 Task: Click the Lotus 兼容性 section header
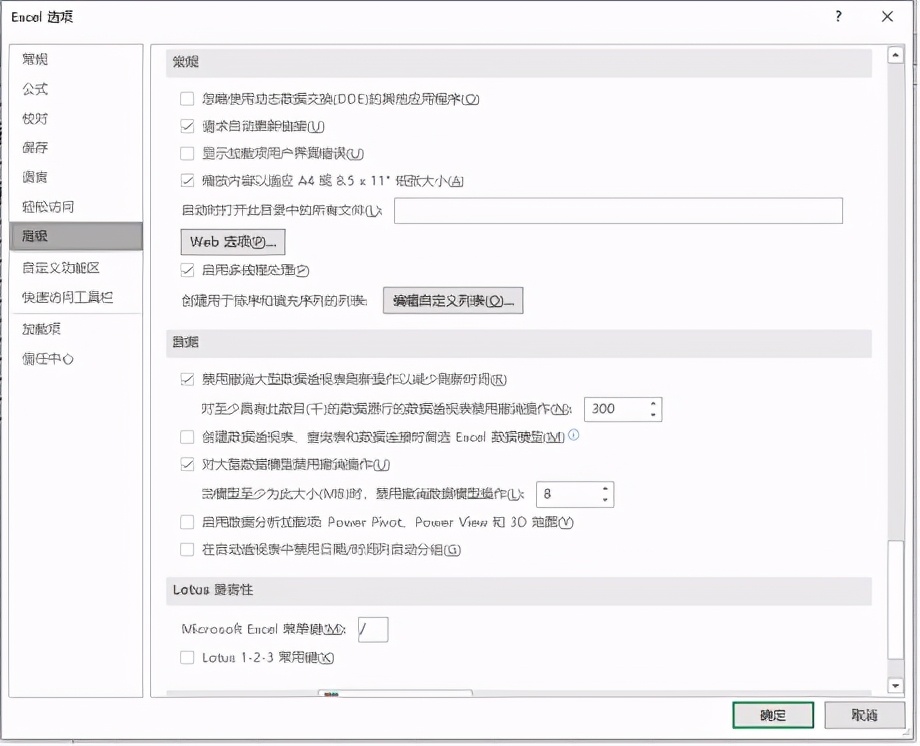click(x=519, y=590)
